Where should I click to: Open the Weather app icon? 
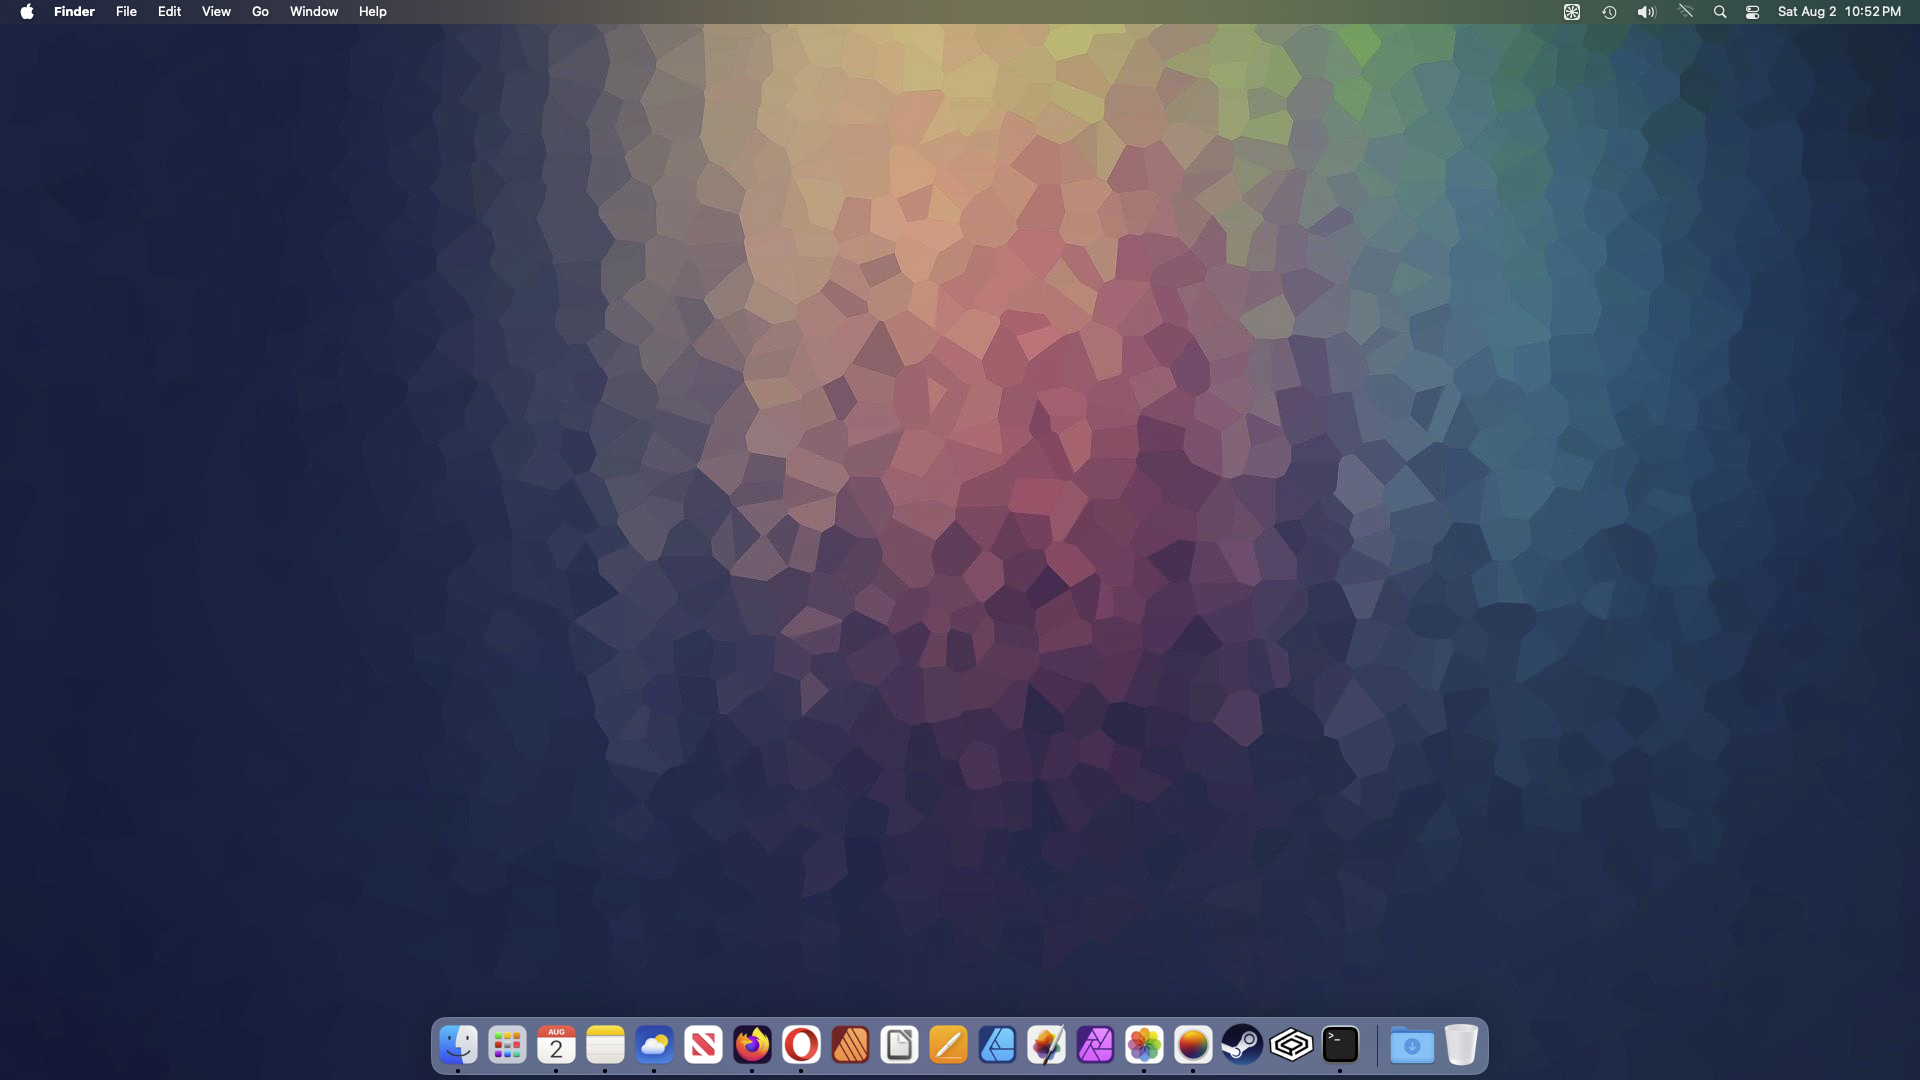point(654,1045)
